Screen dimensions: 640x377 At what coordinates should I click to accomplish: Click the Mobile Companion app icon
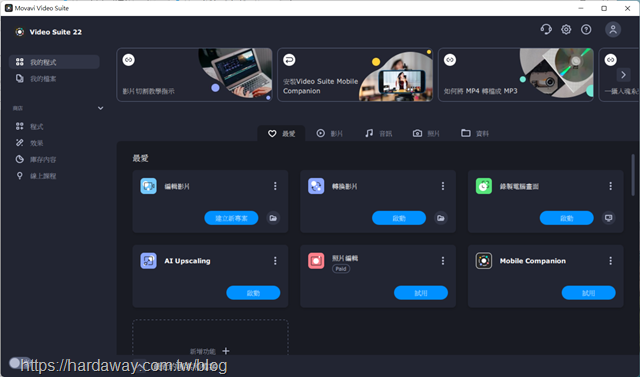click(484, 261)
